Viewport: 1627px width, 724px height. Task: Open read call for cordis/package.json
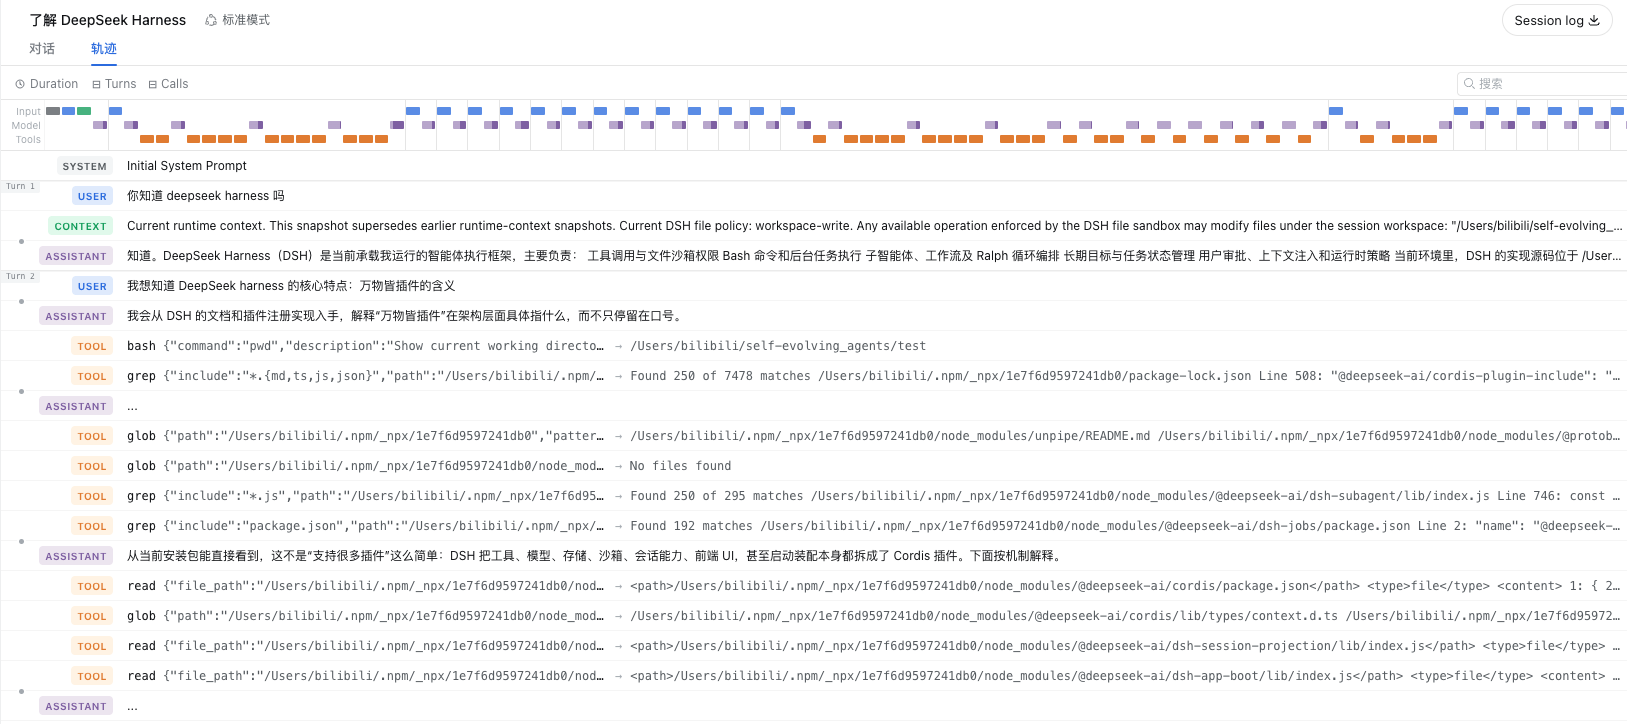pyautogui.click(x=813, y=586)
